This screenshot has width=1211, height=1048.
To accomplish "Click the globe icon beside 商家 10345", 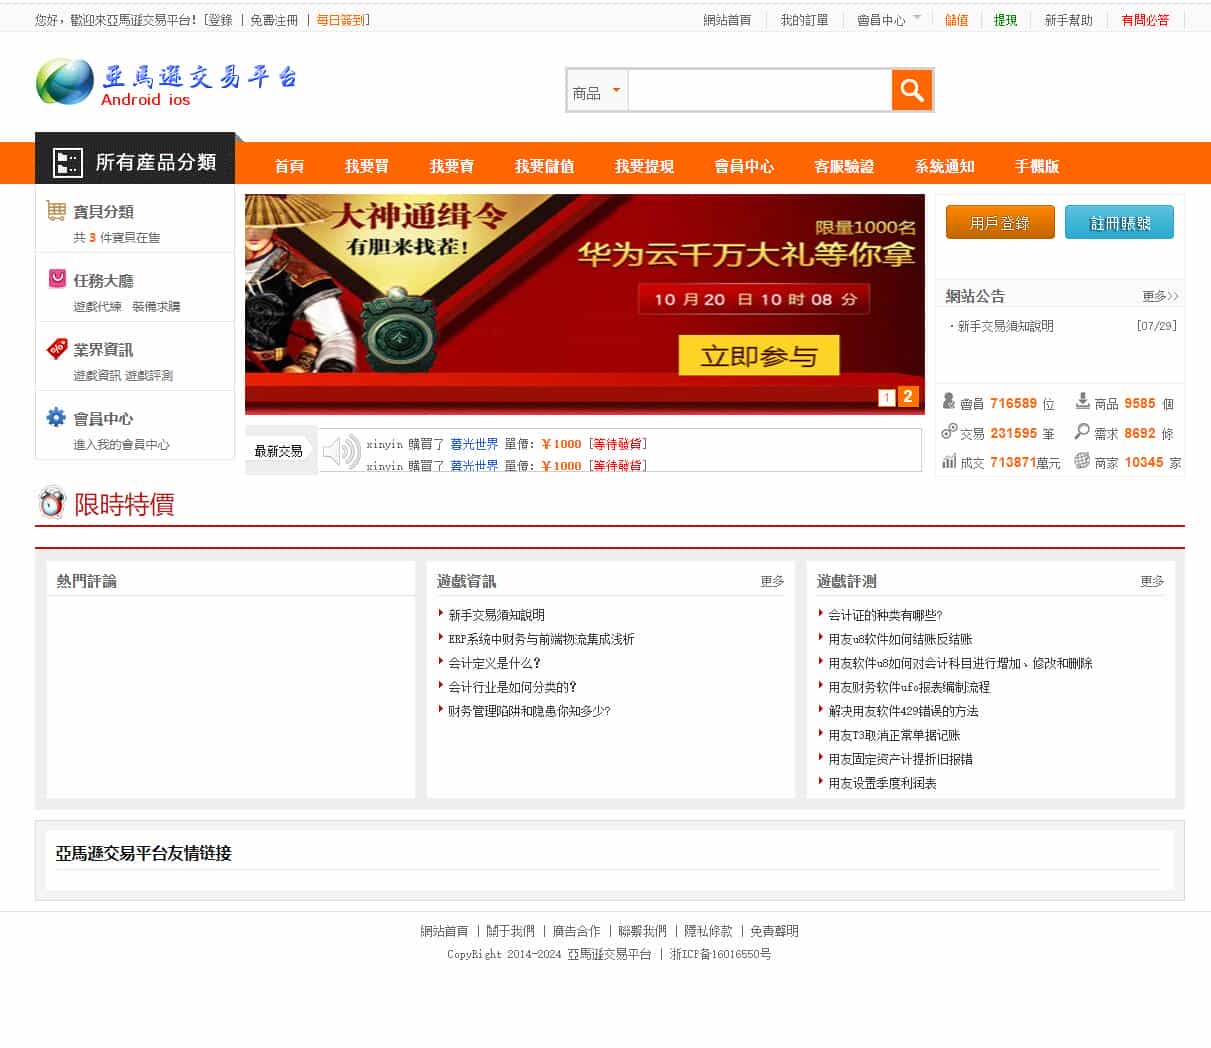I will (x=1082, y=460).
